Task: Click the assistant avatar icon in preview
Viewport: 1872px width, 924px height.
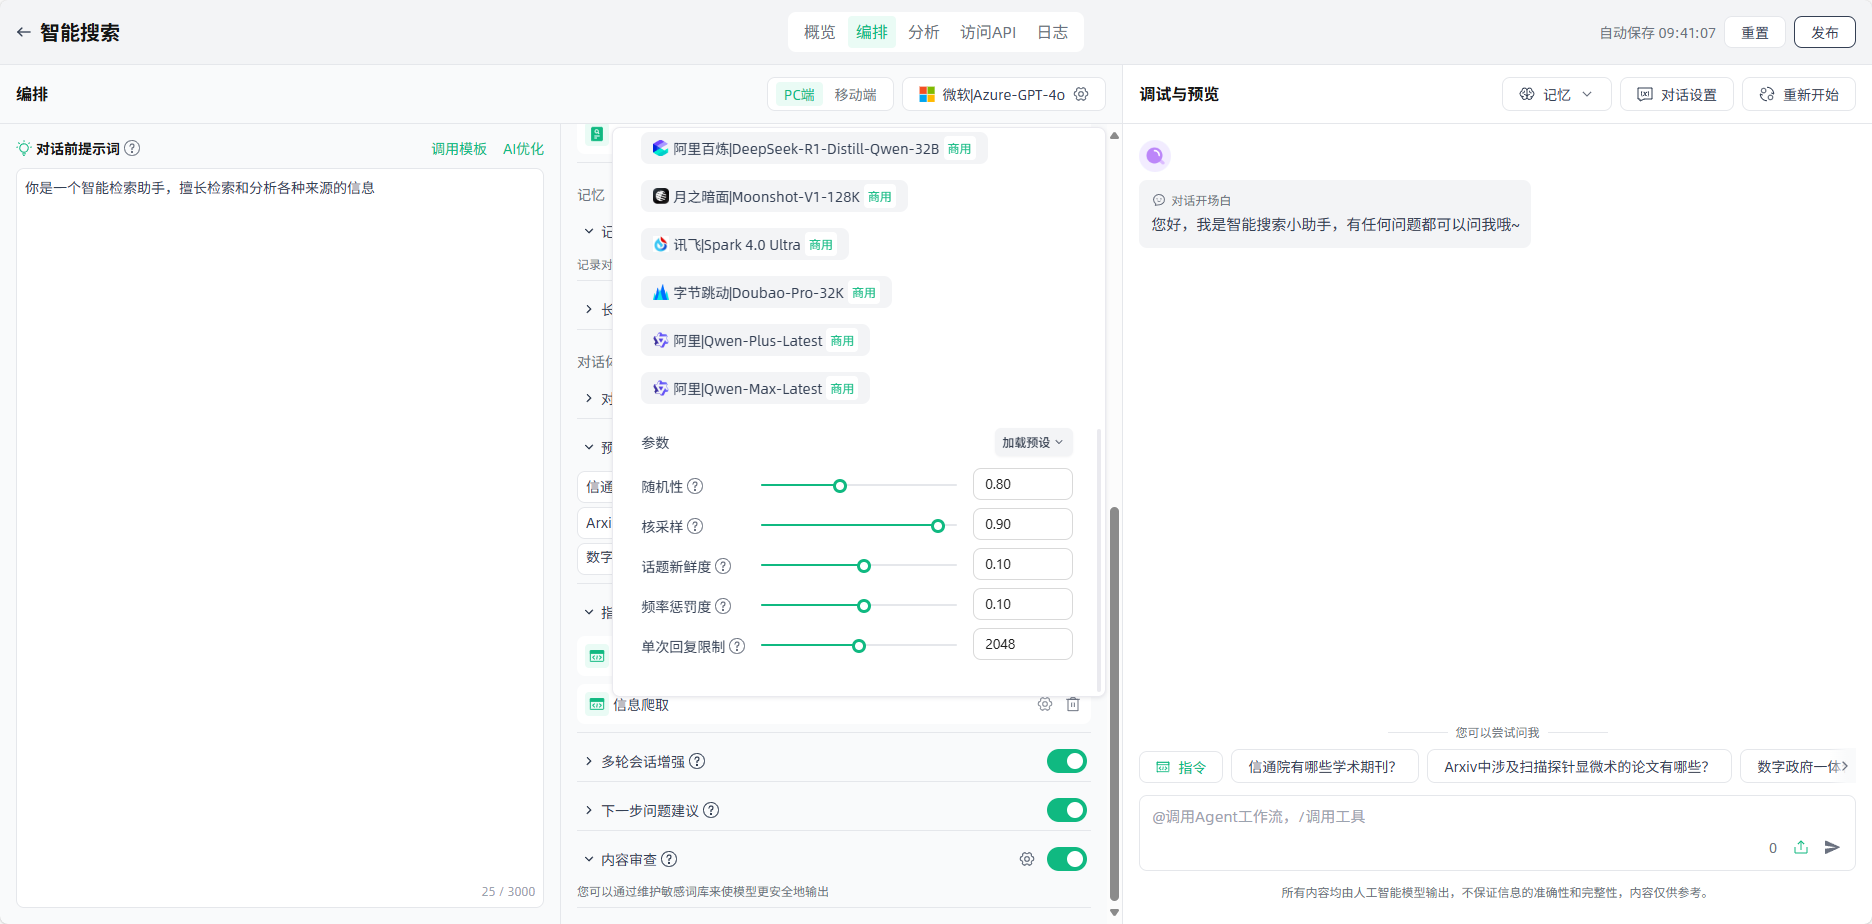Action: (1155, 155)
